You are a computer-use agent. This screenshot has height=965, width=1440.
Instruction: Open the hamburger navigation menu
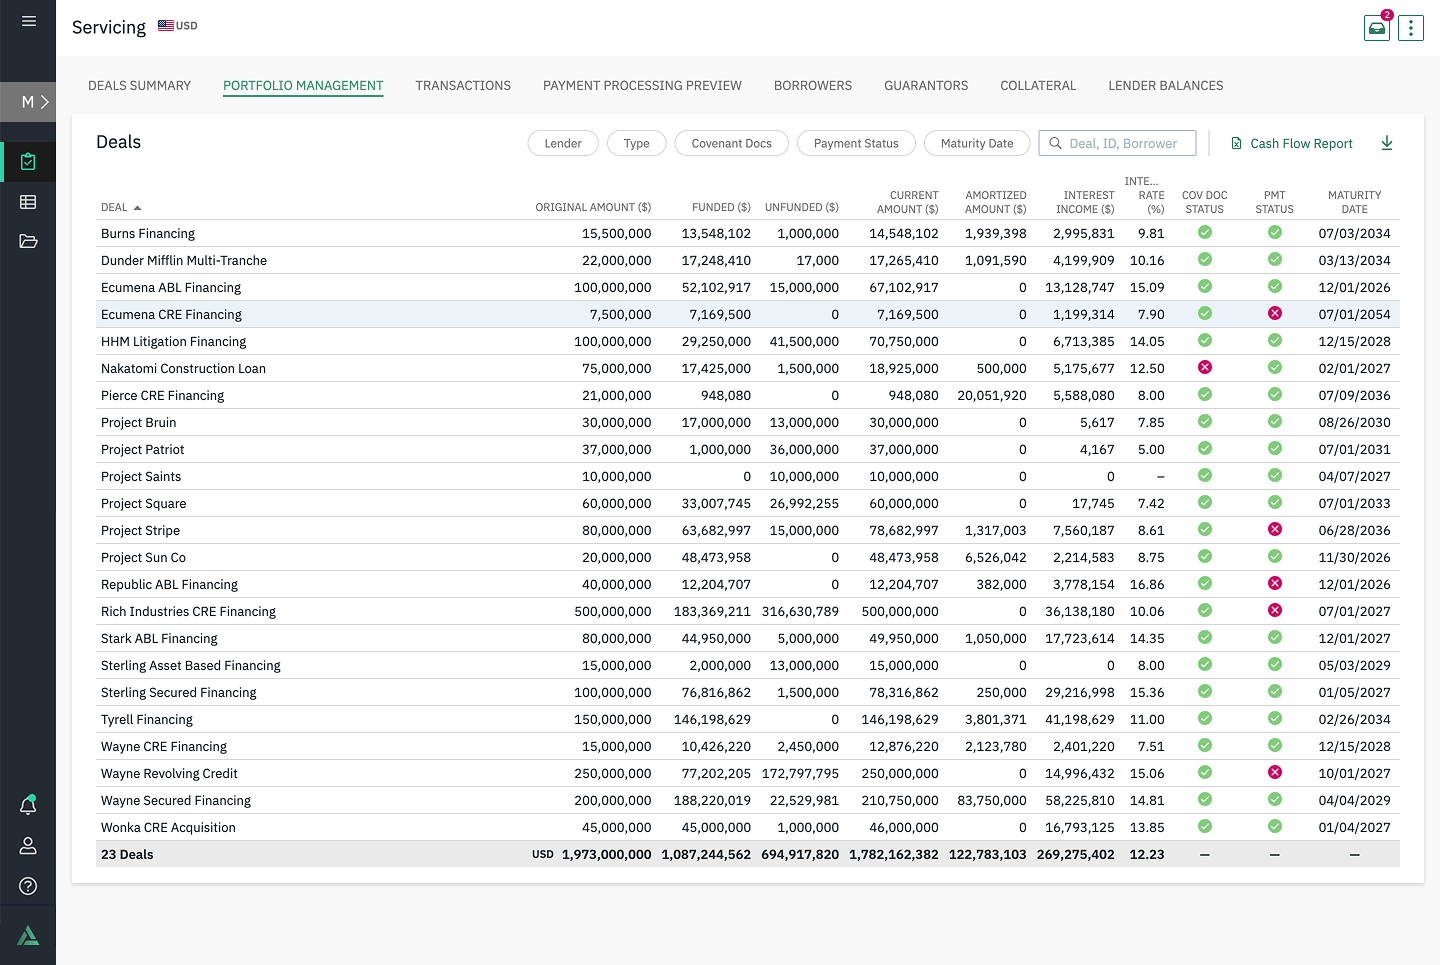pos(28,21)
